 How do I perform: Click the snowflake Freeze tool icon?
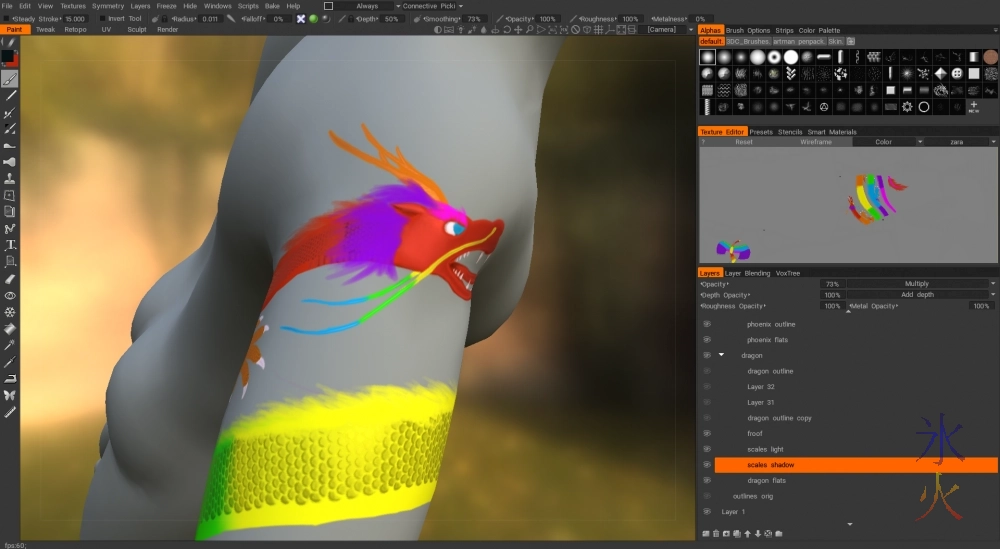coord(10,312)
